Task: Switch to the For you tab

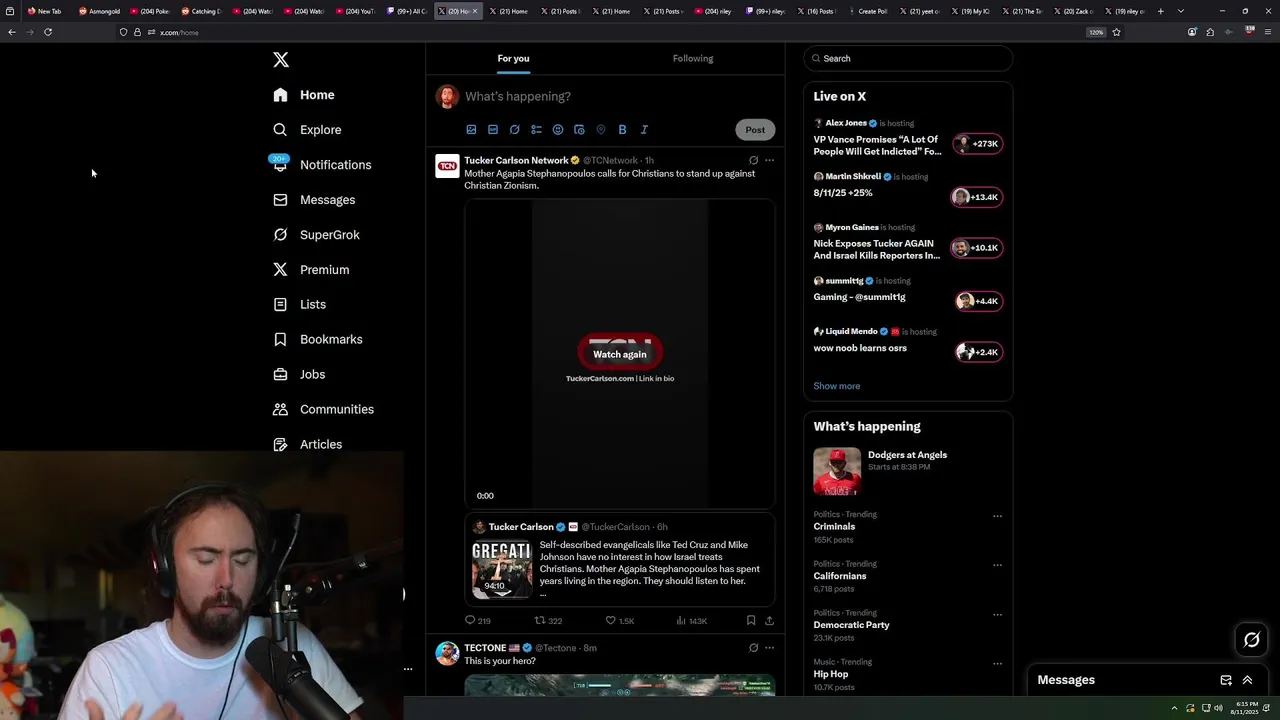Action: click(514, 58)
